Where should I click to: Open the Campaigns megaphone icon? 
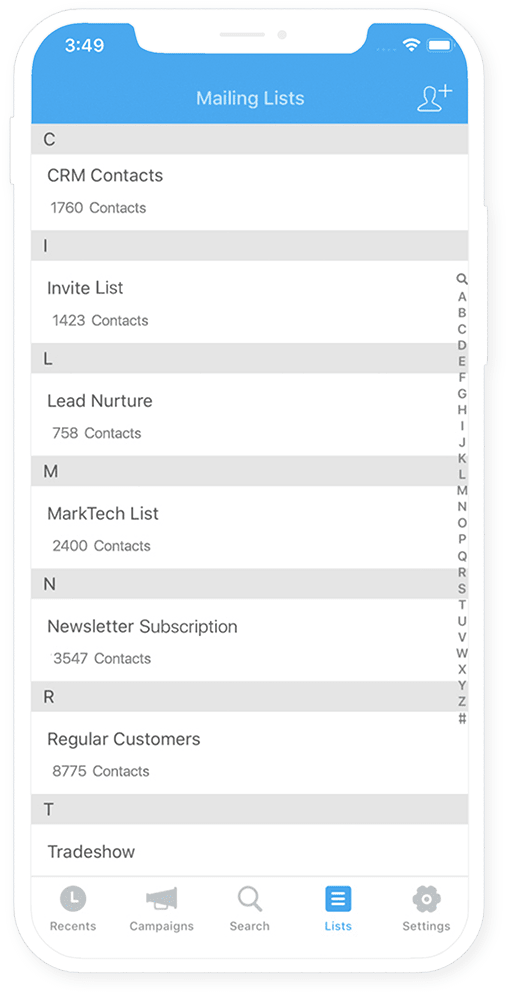162,898
